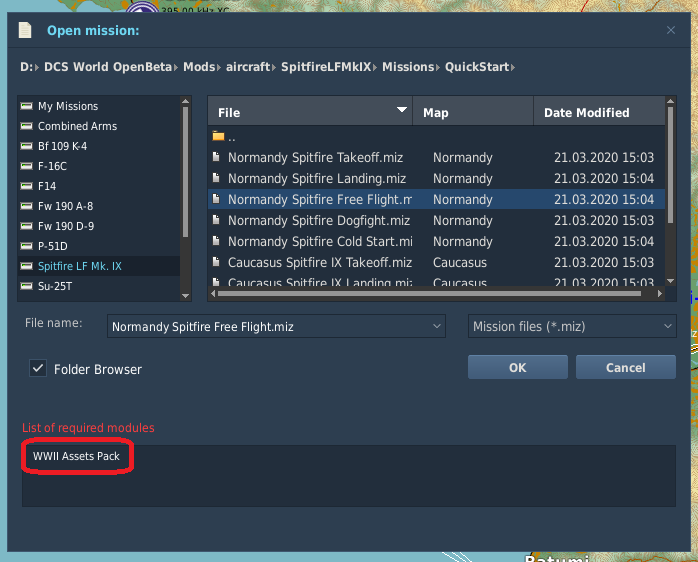Select Normandy Spitfire Takeoff.miz file
This screenshot has width=698, height=562.
tap(436, 157)
